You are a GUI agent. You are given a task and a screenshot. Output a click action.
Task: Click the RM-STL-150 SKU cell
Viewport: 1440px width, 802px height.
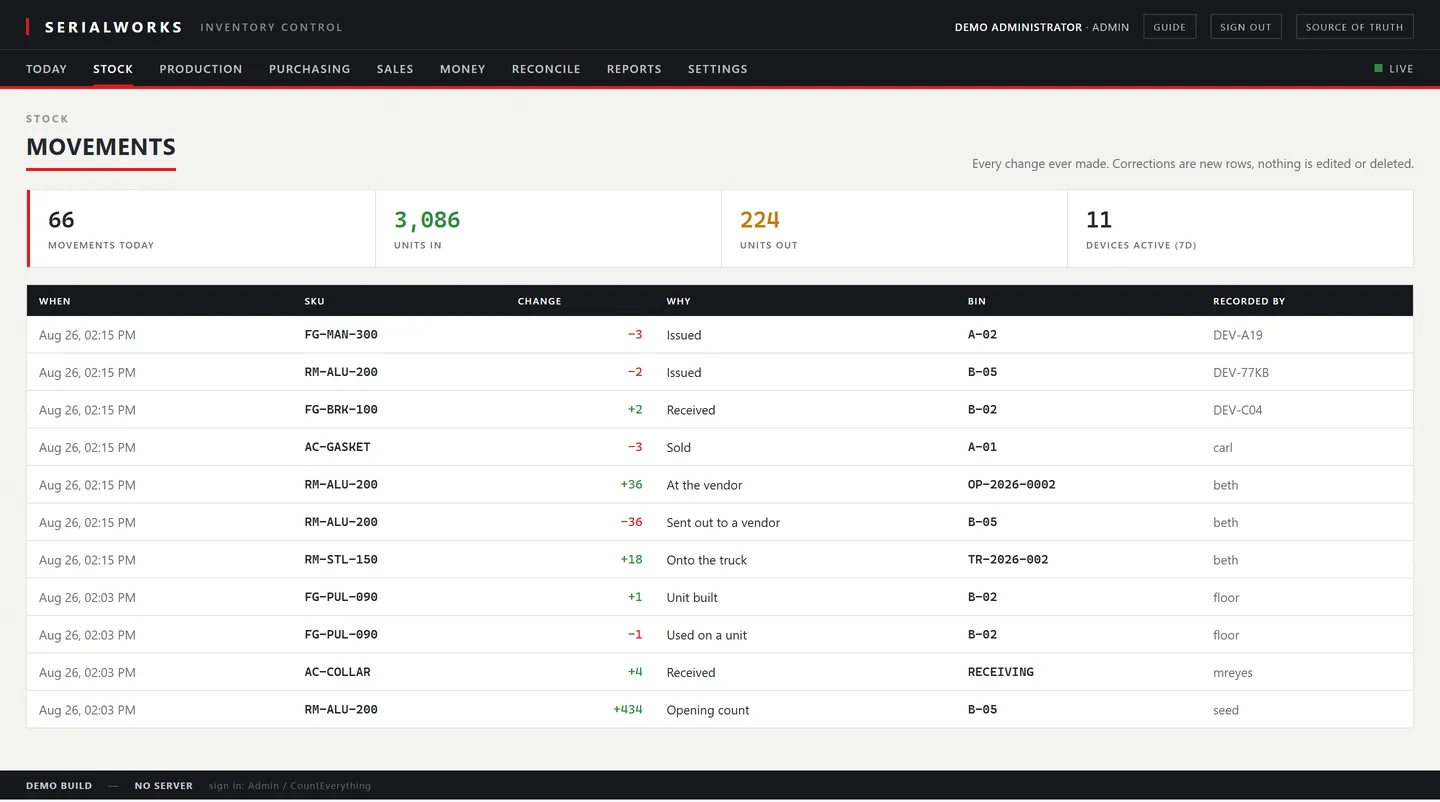341,560
